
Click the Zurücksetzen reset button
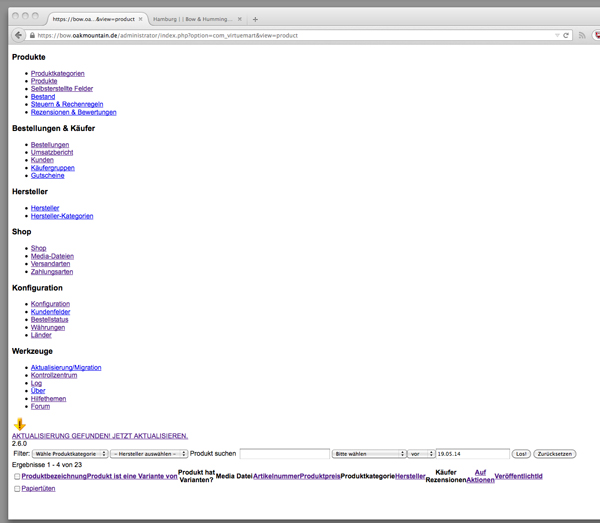point(555,453)
